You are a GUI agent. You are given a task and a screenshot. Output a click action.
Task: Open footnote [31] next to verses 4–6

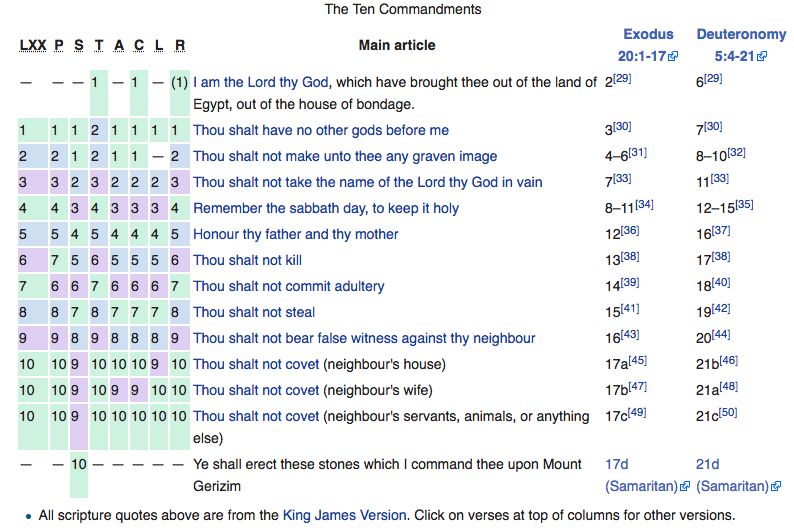pos(638,152)
